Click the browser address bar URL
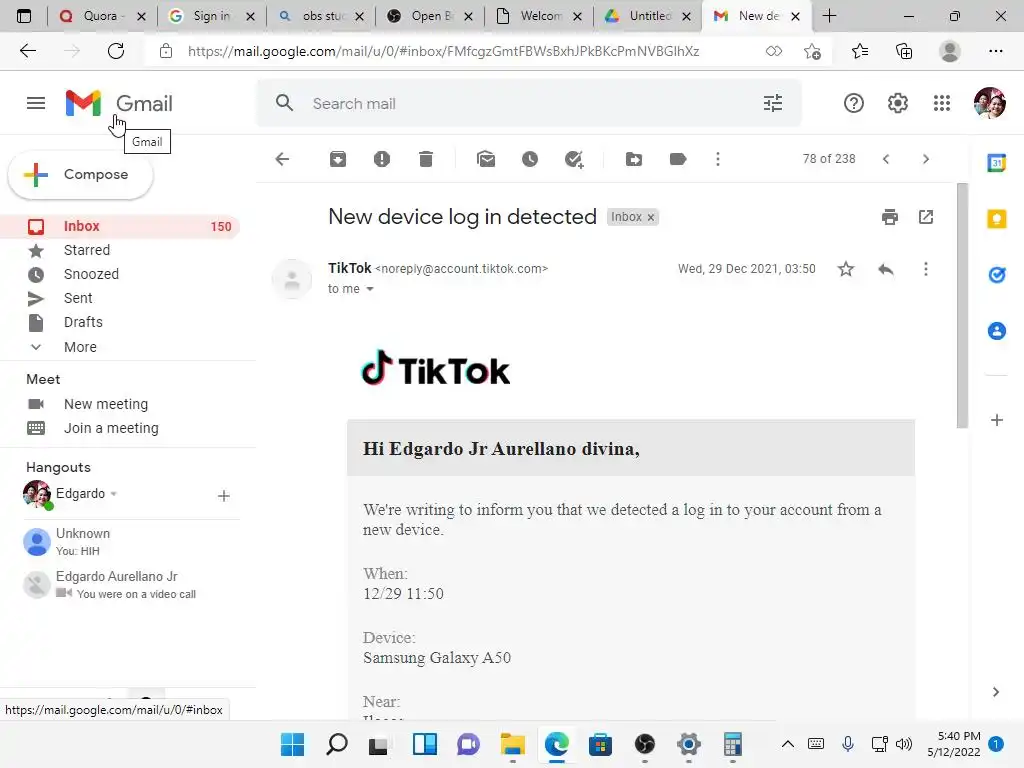The width and height of the screenshot is (1024, 768). (443, 51)
